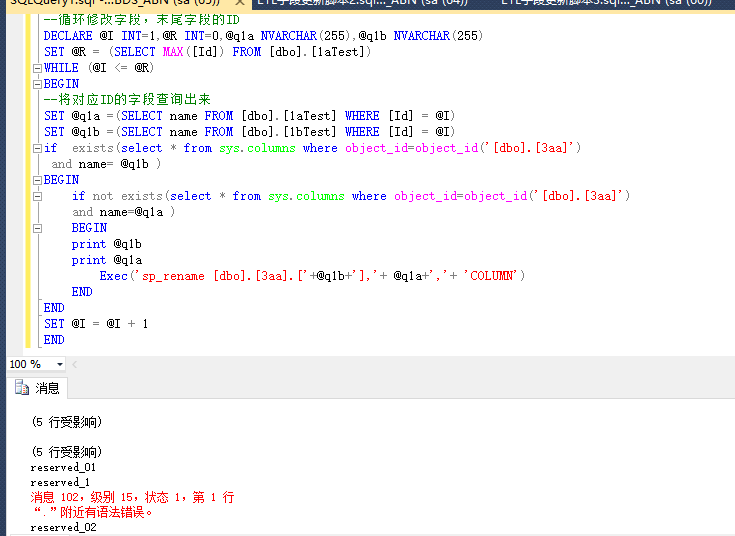Screen dimensions: 735x536
Task: Click the 'MAX' function in the SET line
Action: tap(173, 52)
